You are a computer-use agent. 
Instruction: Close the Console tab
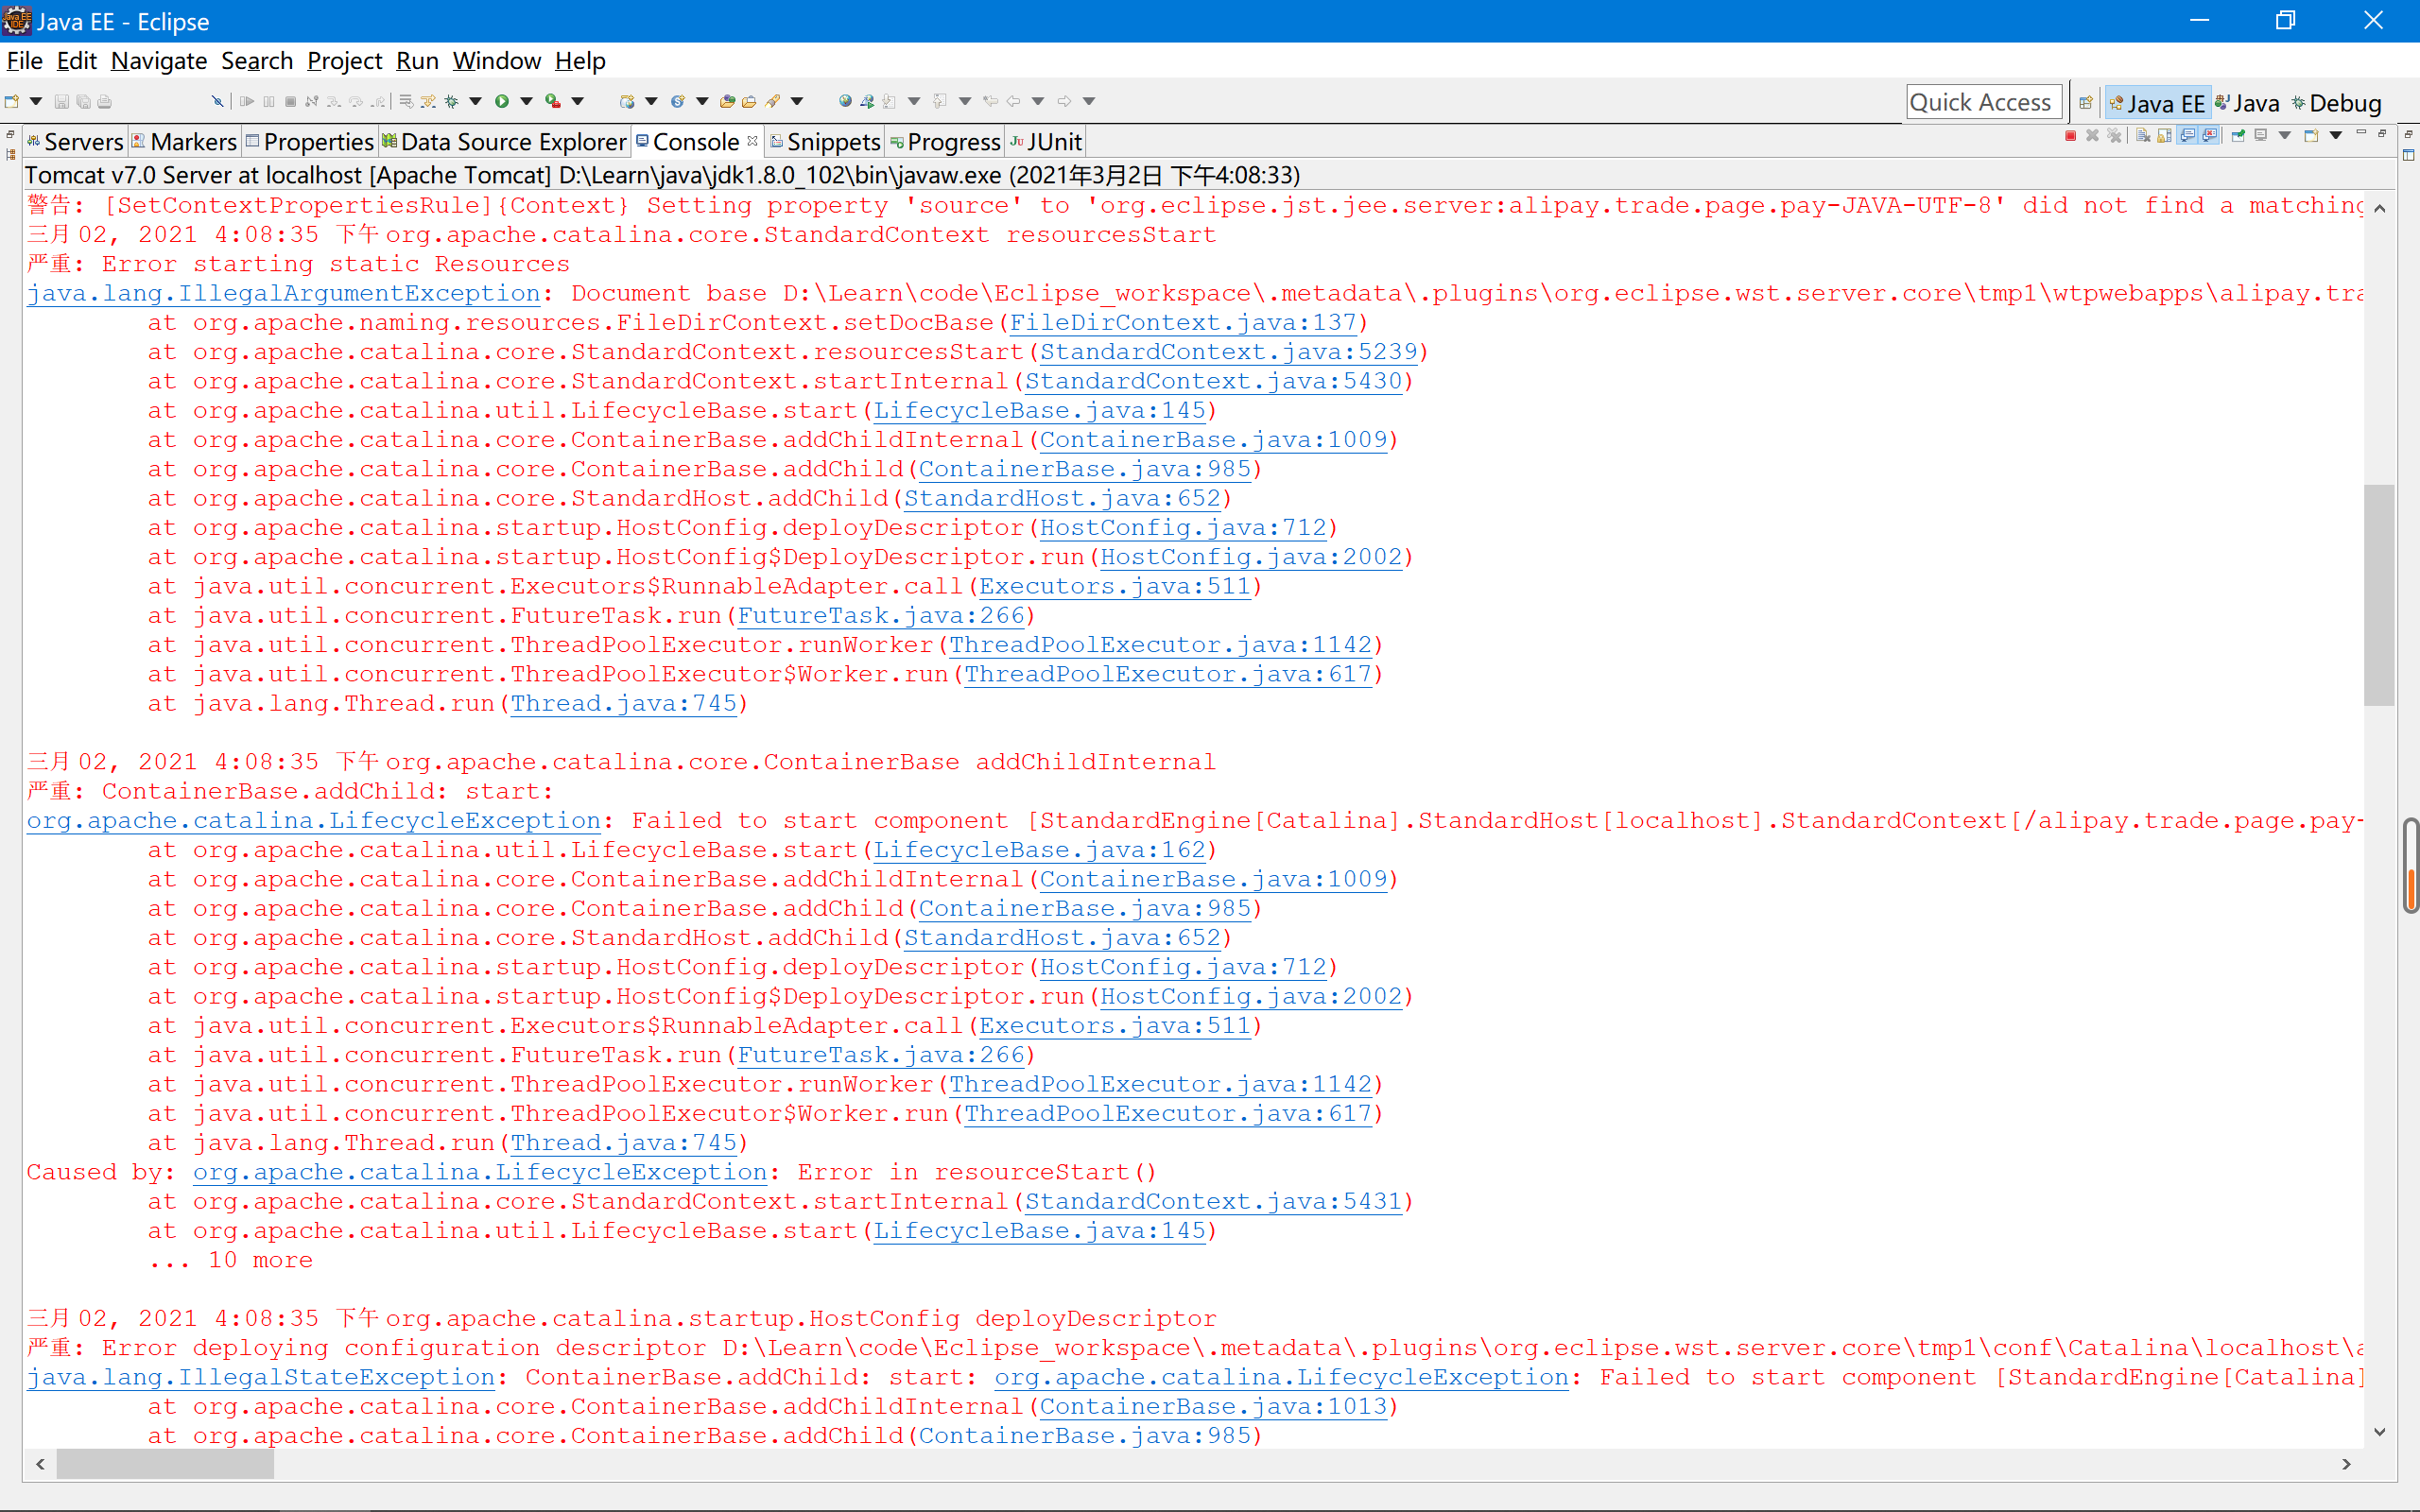click(x=752, y=141)
